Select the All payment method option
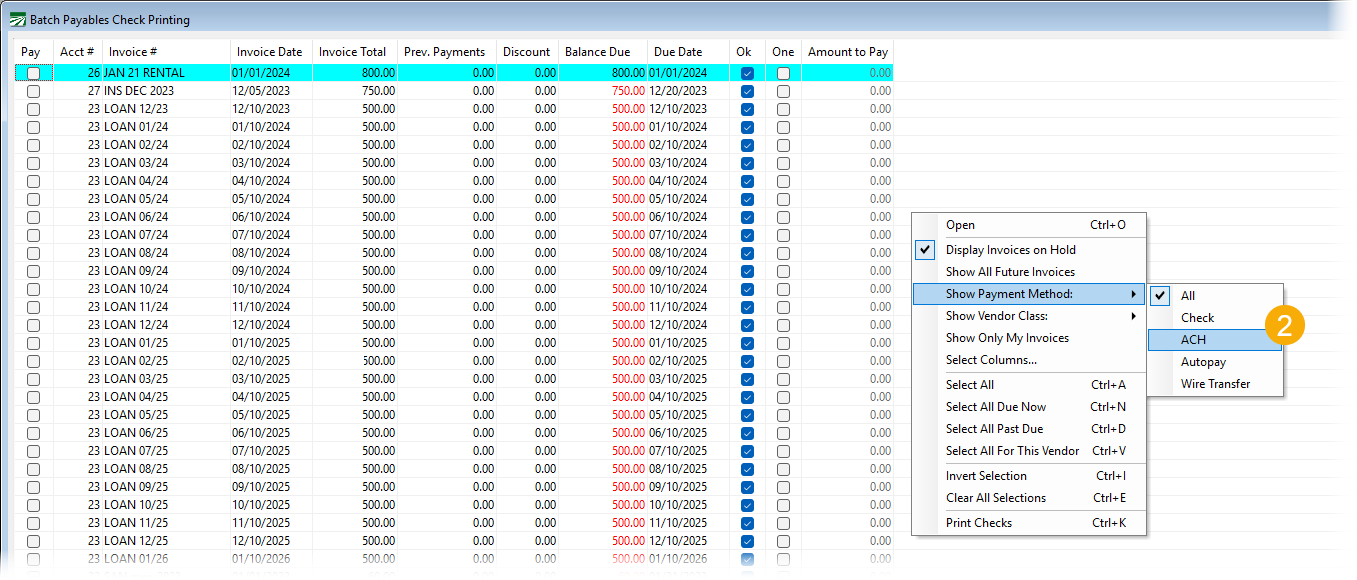Image resolution: width=1357 pixels, height=580 pixels. click(x=1188, y=296)
